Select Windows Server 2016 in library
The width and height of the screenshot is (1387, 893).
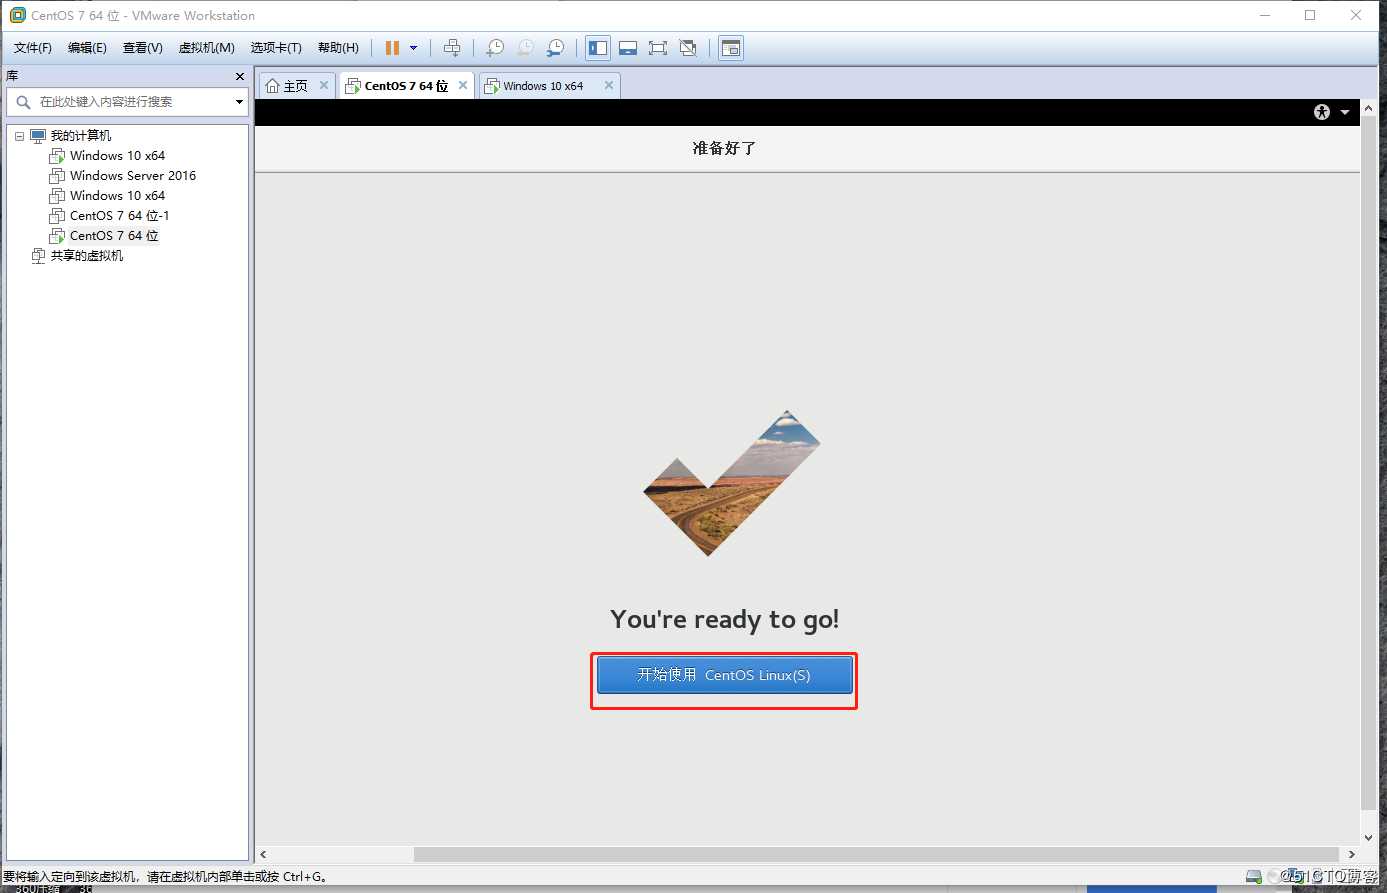point(133,176)
